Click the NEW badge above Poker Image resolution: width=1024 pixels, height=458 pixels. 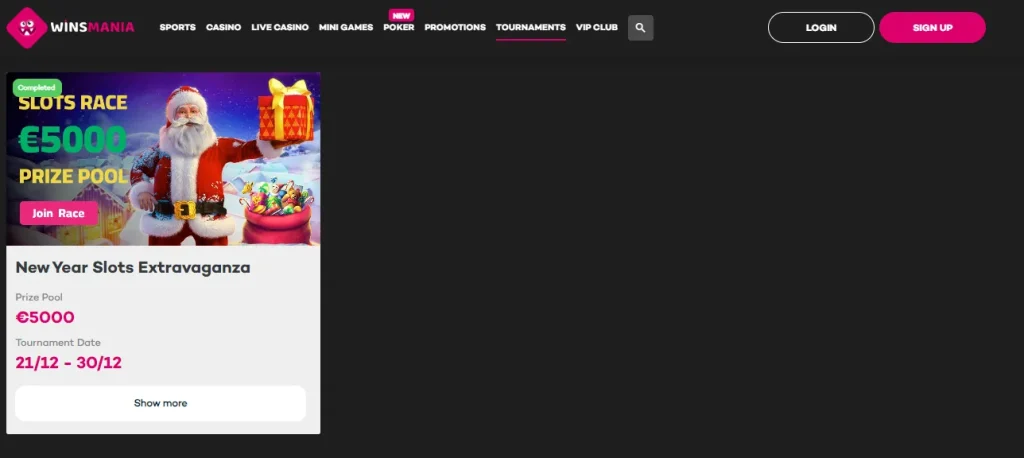pos(401,15)
